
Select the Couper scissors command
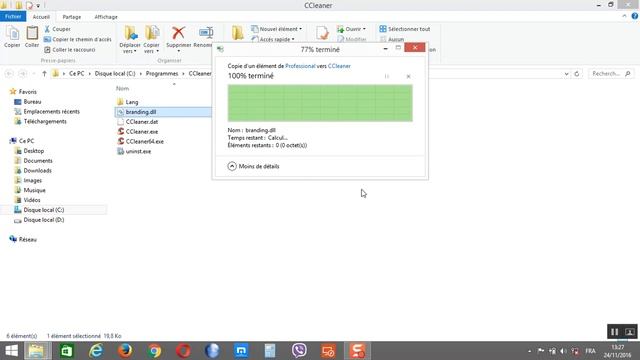point(57,29)
